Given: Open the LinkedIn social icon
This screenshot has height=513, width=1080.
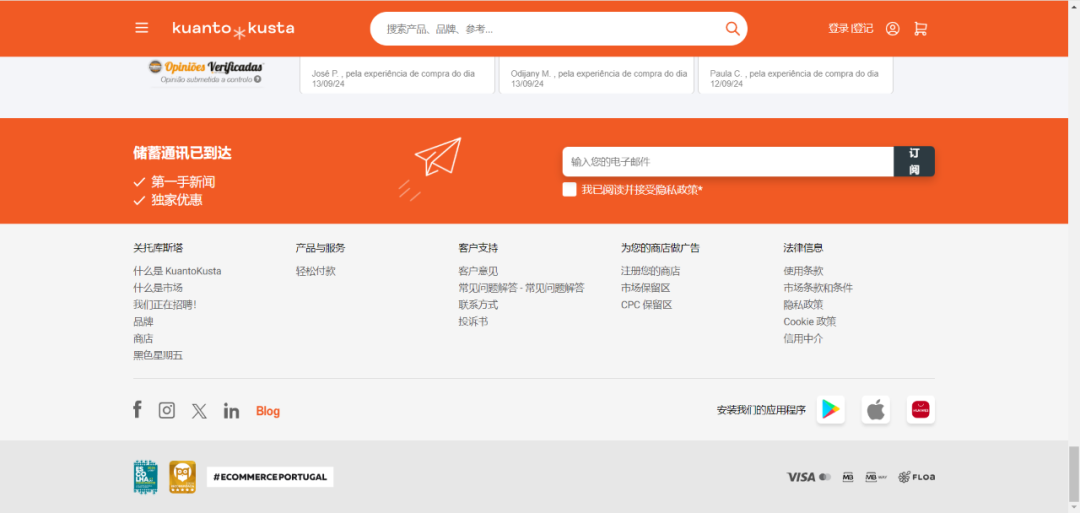Looking at the screenshot, I should click(x=231, y=411).
